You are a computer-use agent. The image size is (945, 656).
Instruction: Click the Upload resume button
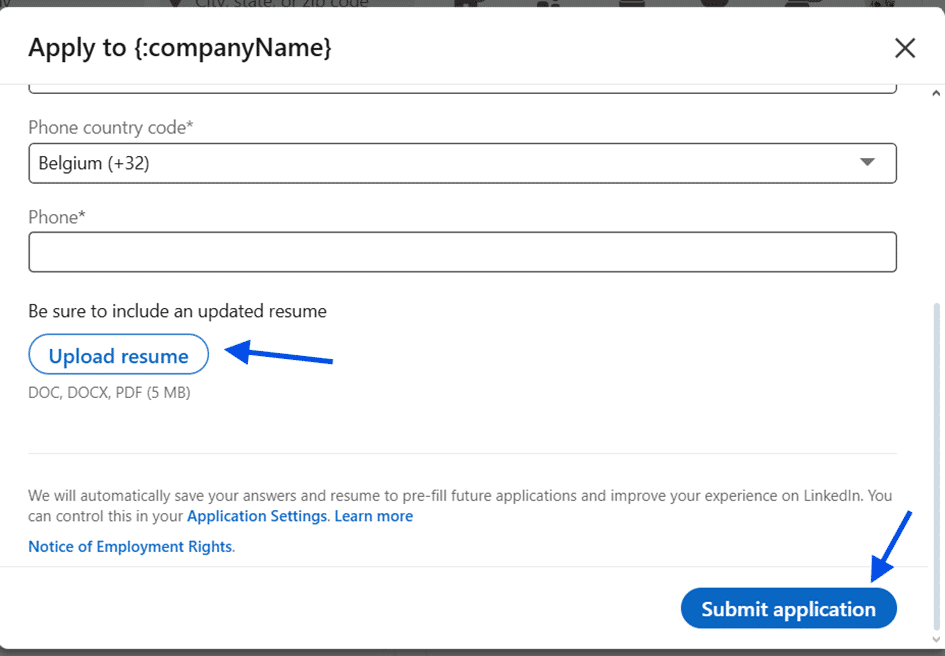click(118, 356)
